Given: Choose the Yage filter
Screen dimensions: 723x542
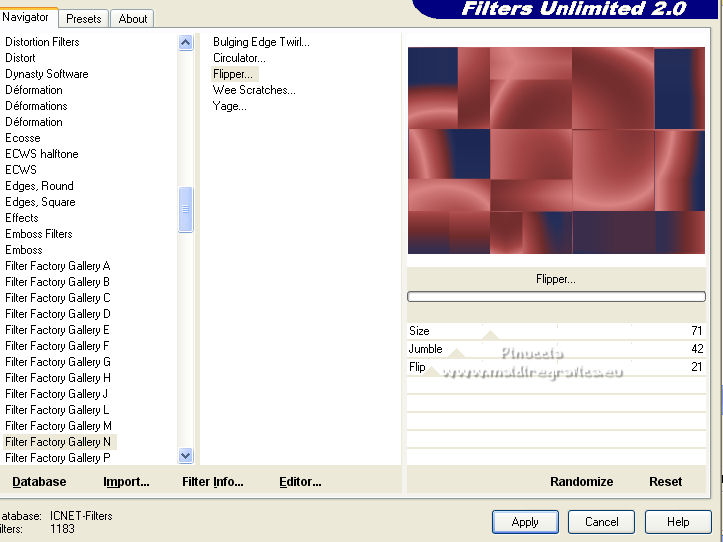Looking at the screenshot, I should [x=229, y=106].
